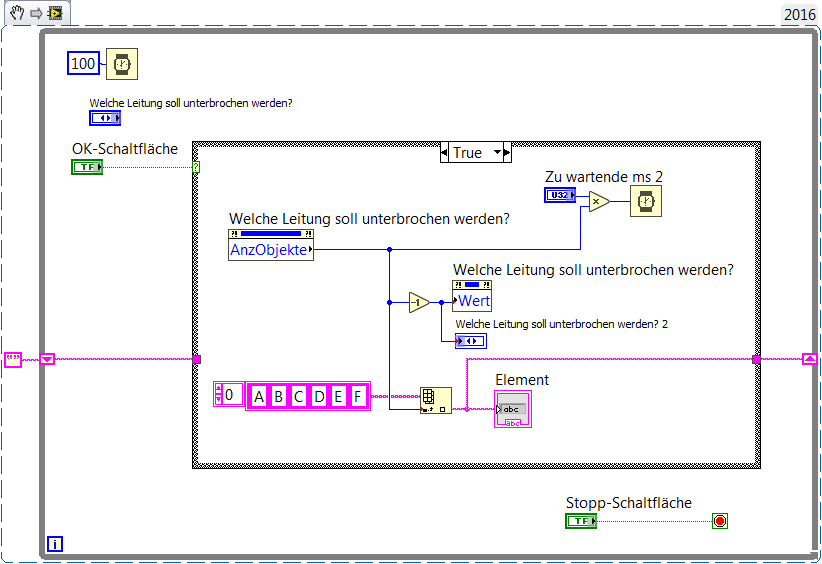Click the pink output tunnel on the case structure's right border
The height and width of the screenshot is (564, 822).
(756, 360)
